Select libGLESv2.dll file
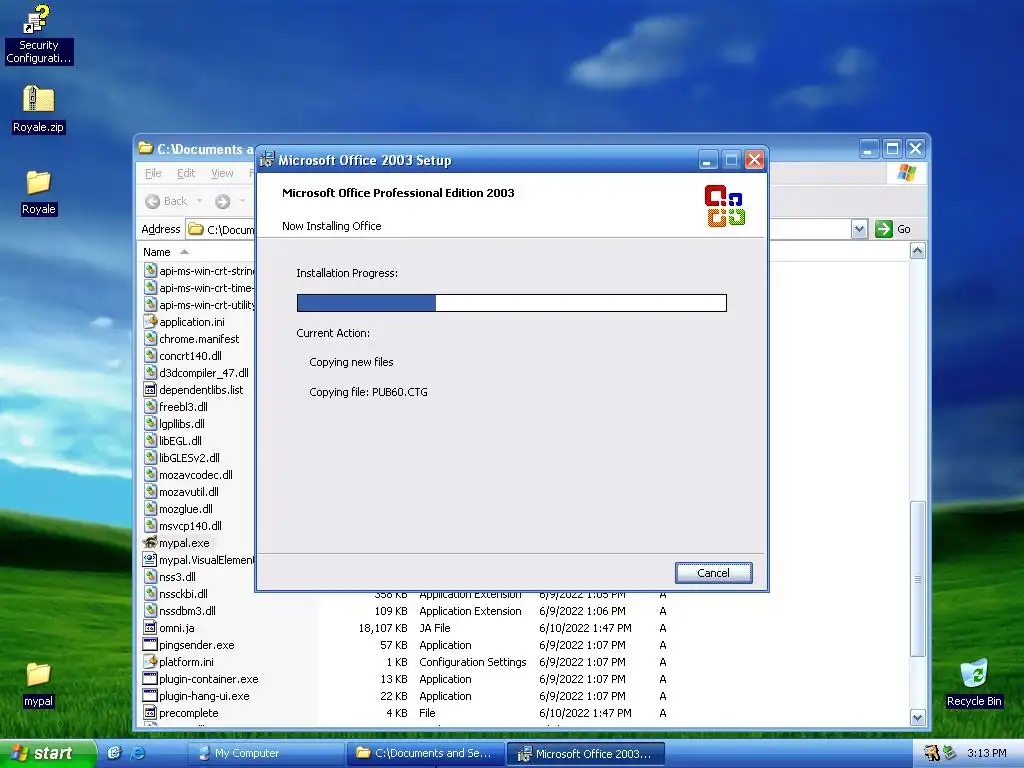Image resolution: width=1024 pixels, height=768 pixels. [x=182, y=458]
